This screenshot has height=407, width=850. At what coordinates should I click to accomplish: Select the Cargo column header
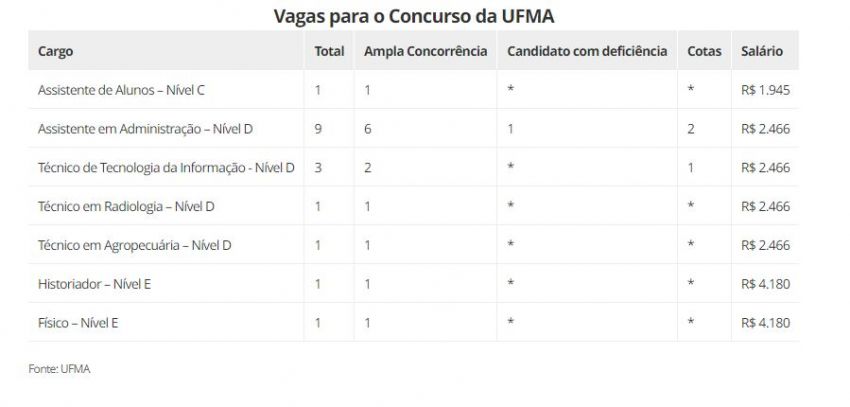56,51
